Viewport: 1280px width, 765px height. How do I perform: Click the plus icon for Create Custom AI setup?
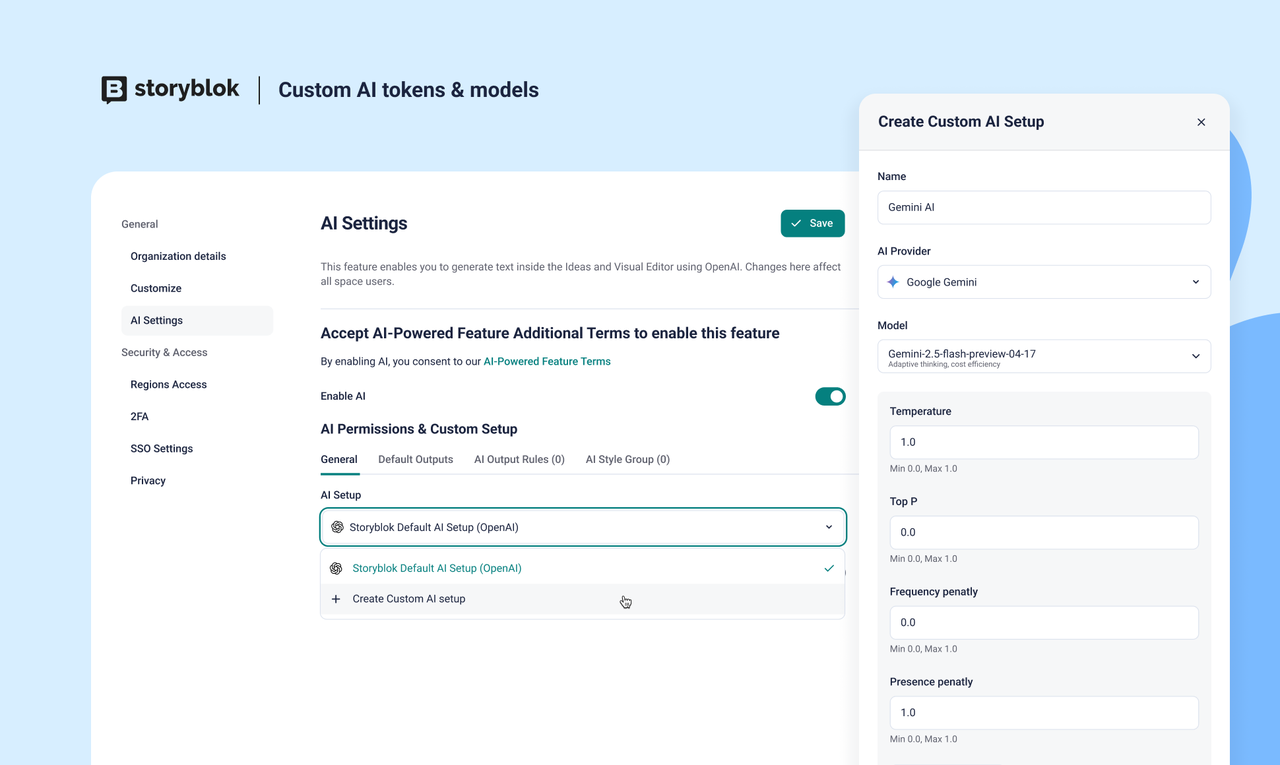pos(335,599)
